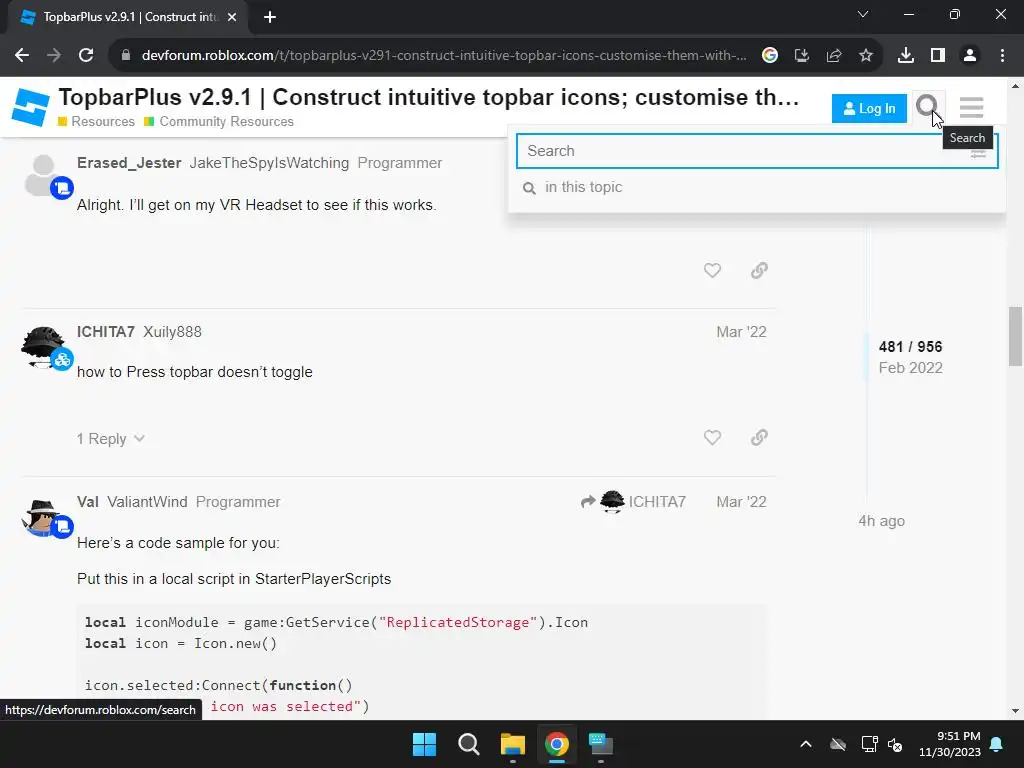Close the TopbarPlus browser tab
Image resolution: width=1024 pixels, height=768 pixels.
(x=232, y=18)
